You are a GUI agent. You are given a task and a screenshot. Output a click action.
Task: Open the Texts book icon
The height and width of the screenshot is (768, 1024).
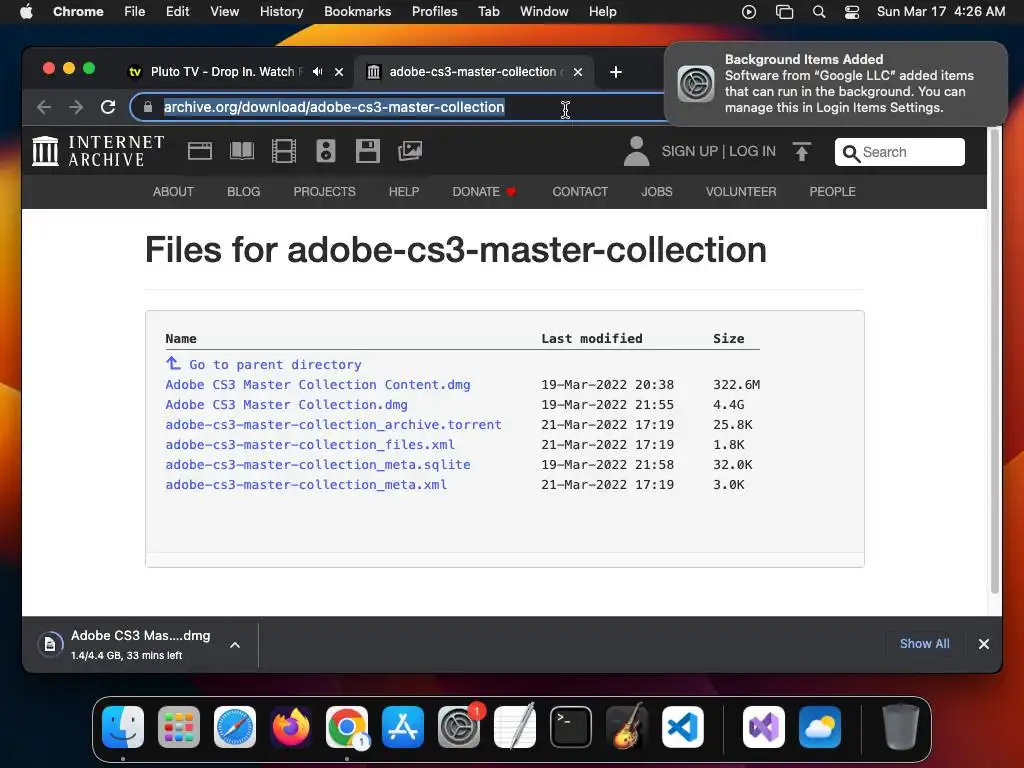242,152
